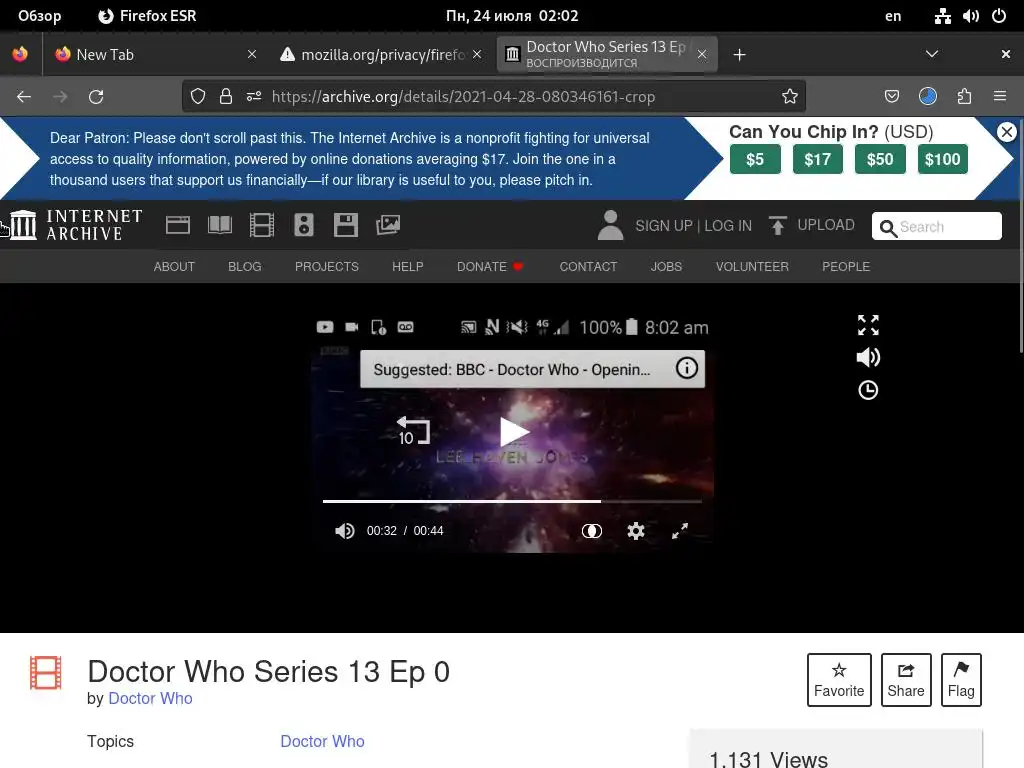Open player settings gear
Viewport: 1024px width, 768px height.
635,531
